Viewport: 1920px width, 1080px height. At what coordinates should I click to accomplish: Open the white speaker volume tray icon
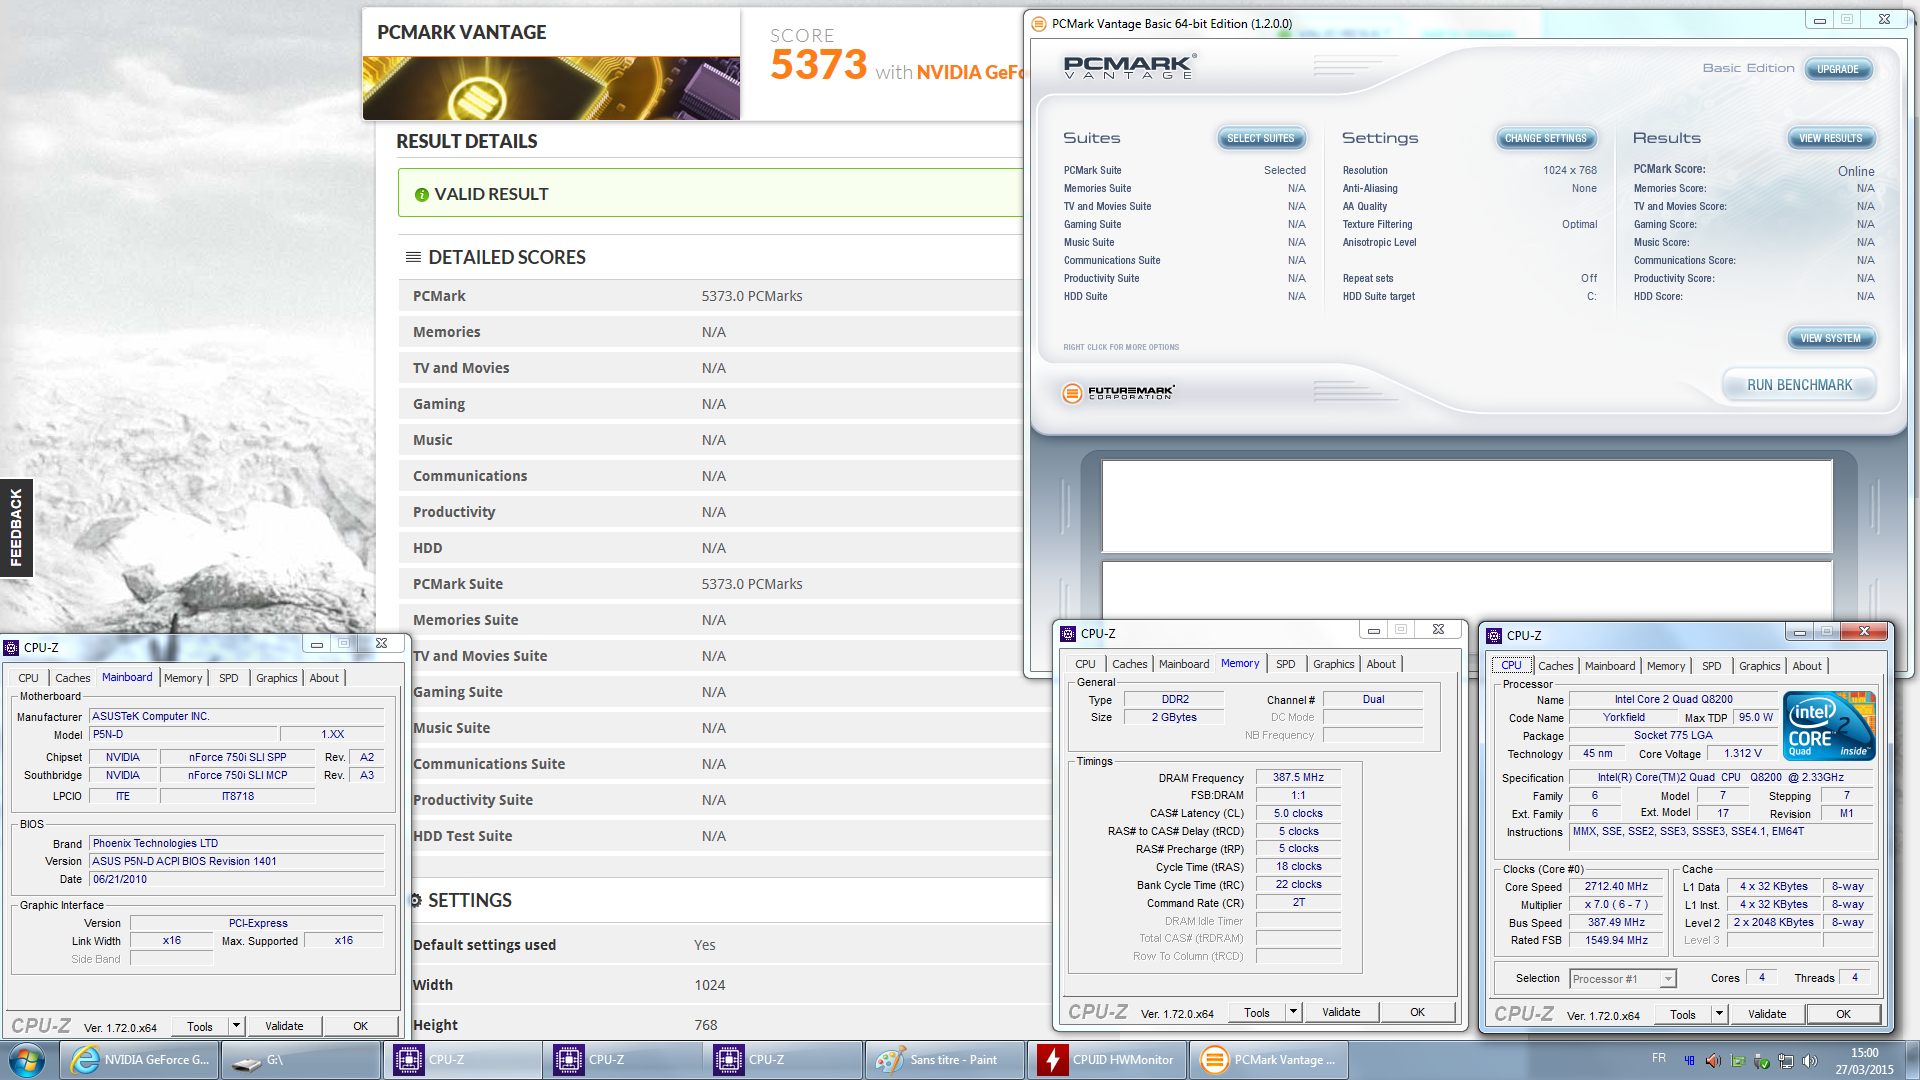click(x=1809, y=1061)
